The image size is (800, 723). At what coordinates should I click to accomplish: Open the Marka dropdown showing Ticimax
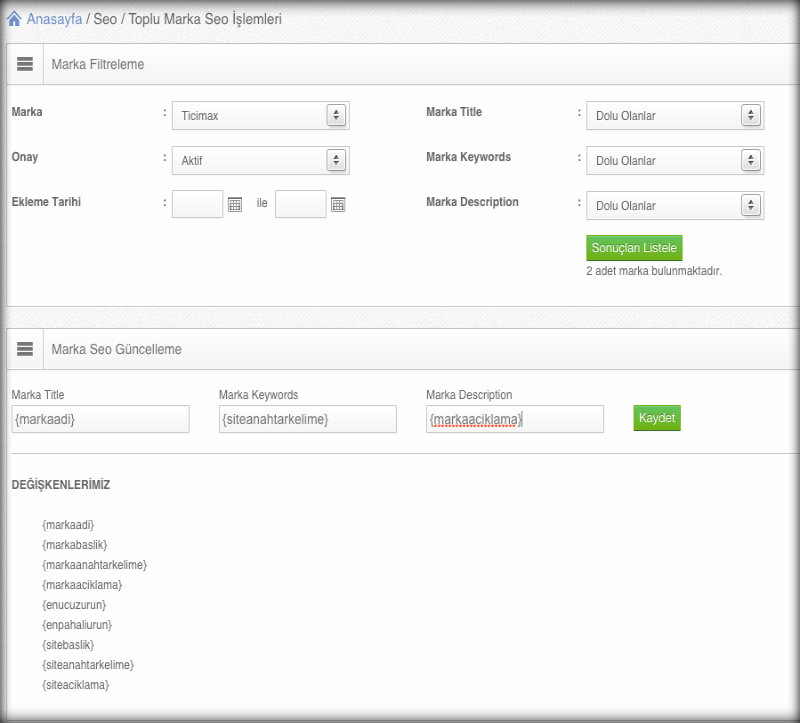click(260, 116)
